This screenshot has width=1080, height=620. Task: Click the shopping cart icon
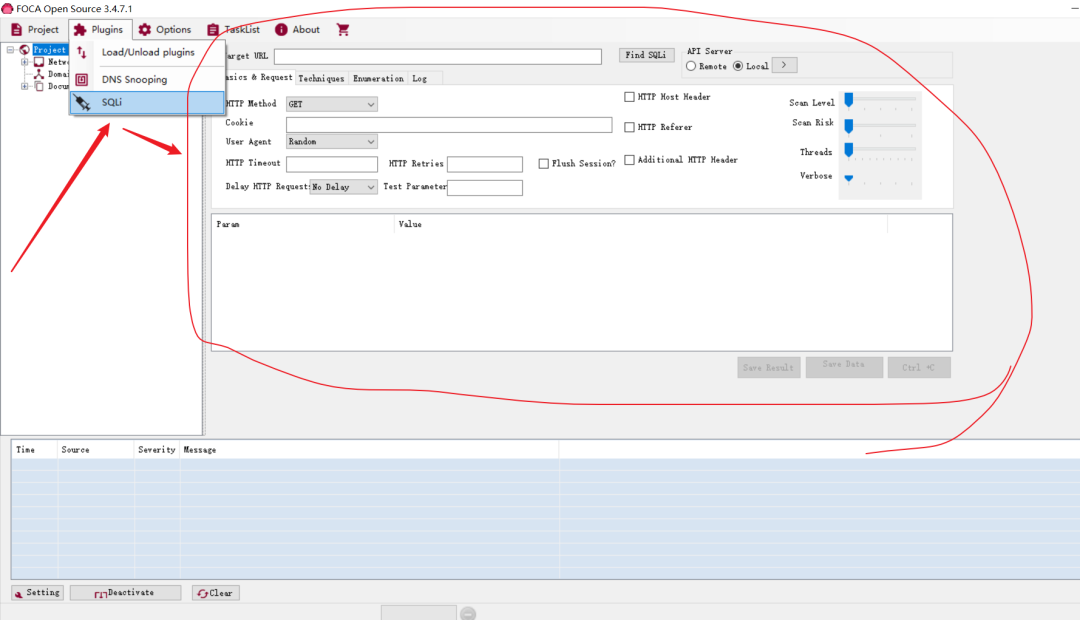[x=343, y=30]
